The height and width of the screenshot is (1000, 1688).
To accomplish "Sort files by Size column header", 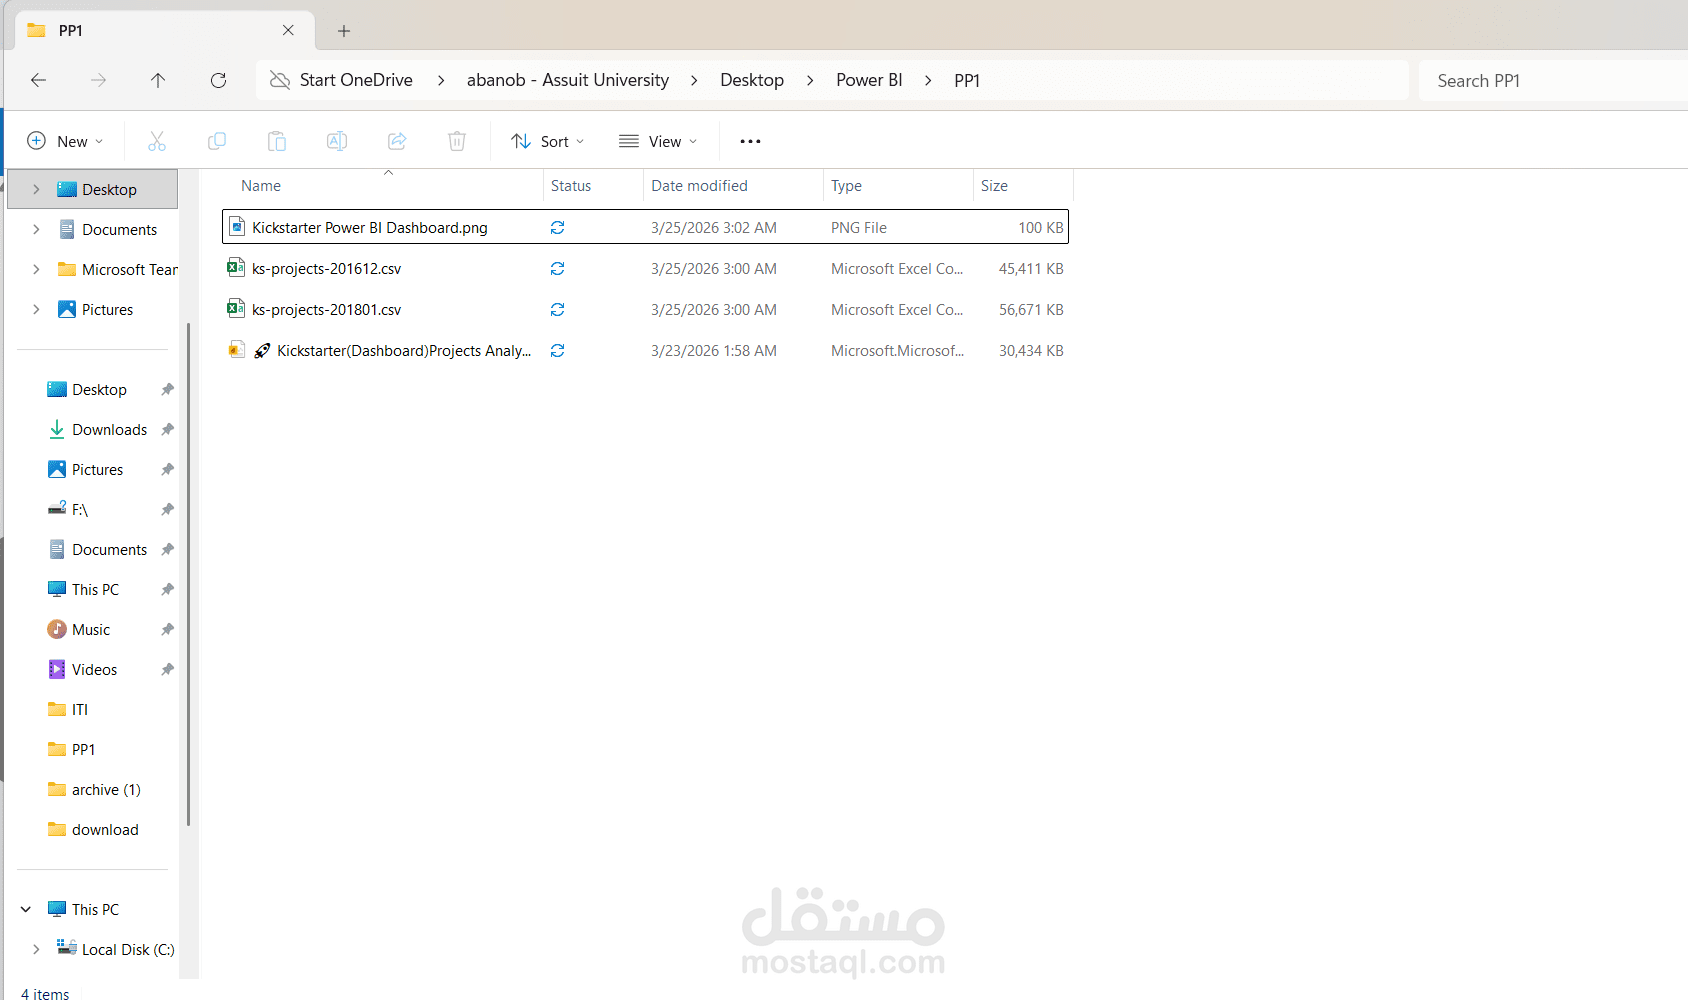I will click(x=994, y=186).
